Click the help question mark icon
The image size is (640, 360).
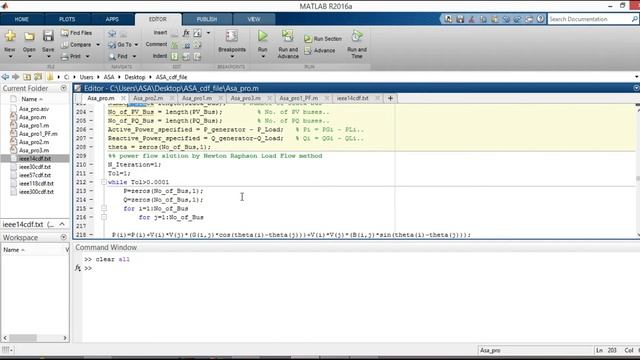click(540, 19)
